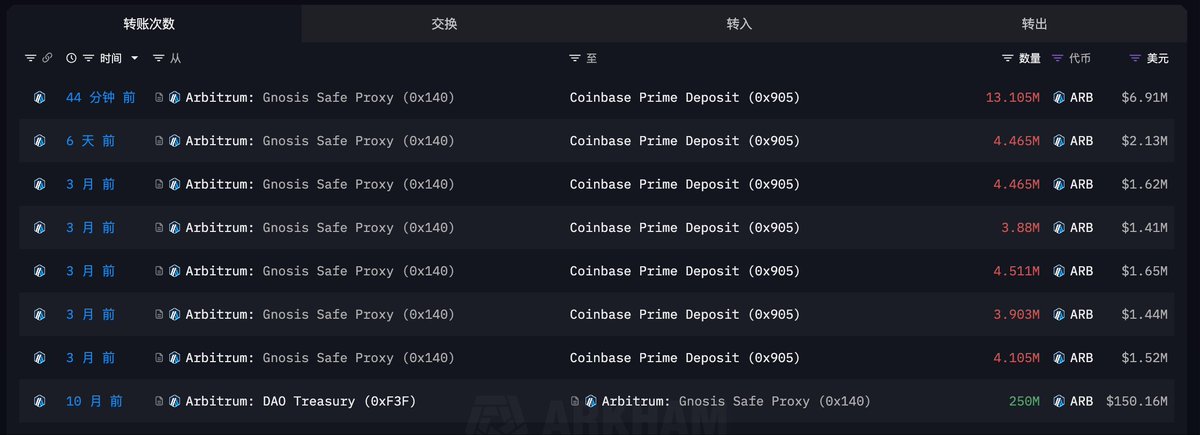Click the contract document icon in the 10 月 前 row
This screenshot has height=435, width=1200.
[159, 401]
